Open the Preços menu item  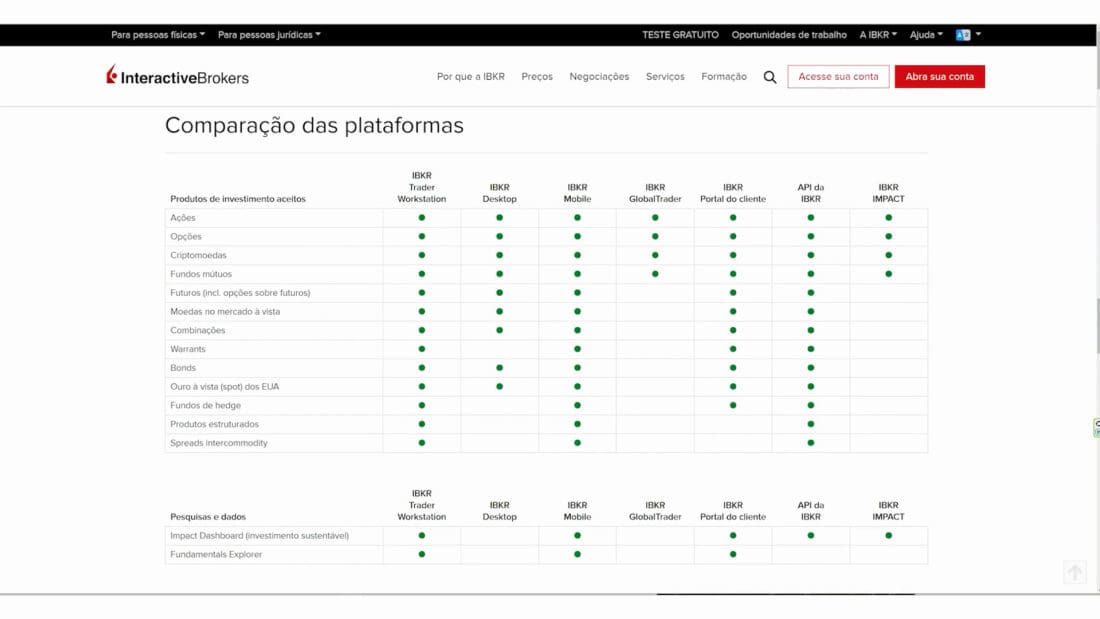coord(537,77)
